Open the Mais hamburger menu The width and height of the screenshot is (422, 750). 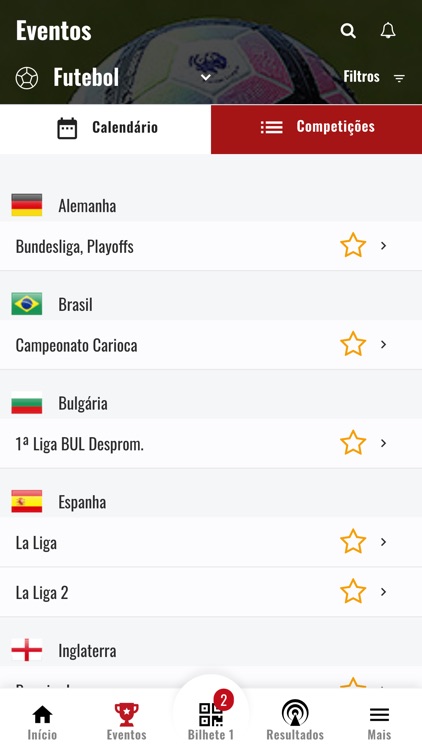379,715
